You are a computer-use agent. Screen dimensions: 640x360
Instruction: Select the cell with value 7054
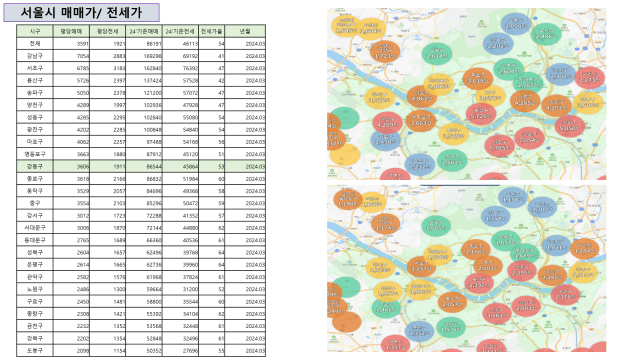coord(71,56)
